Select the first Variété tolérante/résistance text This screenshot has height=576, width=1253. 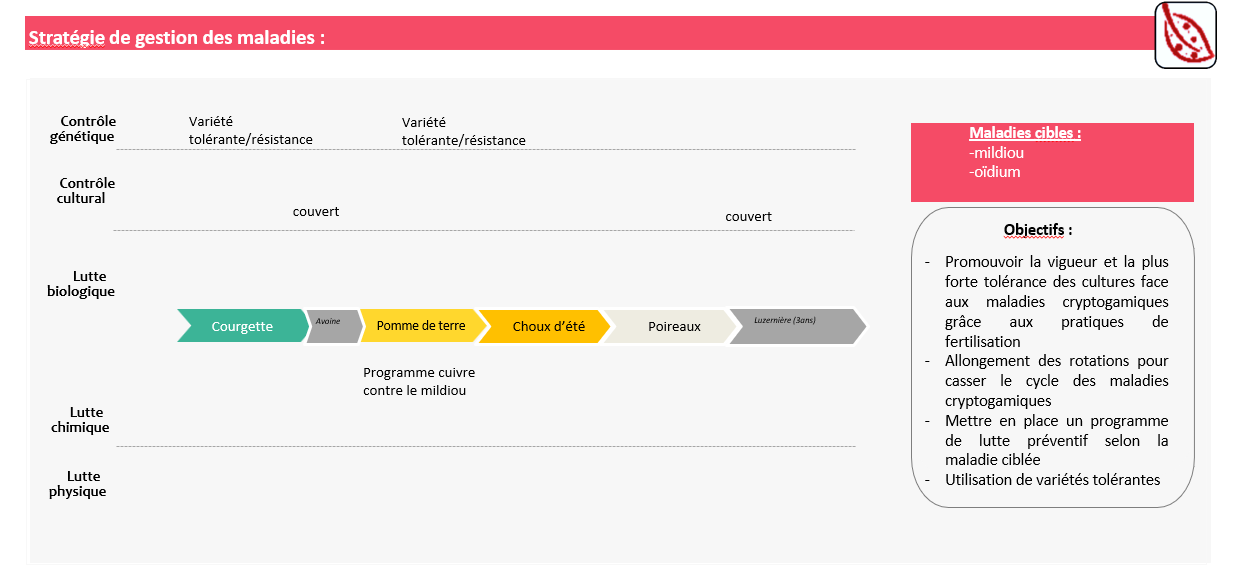pyautogui.click(x=251, y=130)
